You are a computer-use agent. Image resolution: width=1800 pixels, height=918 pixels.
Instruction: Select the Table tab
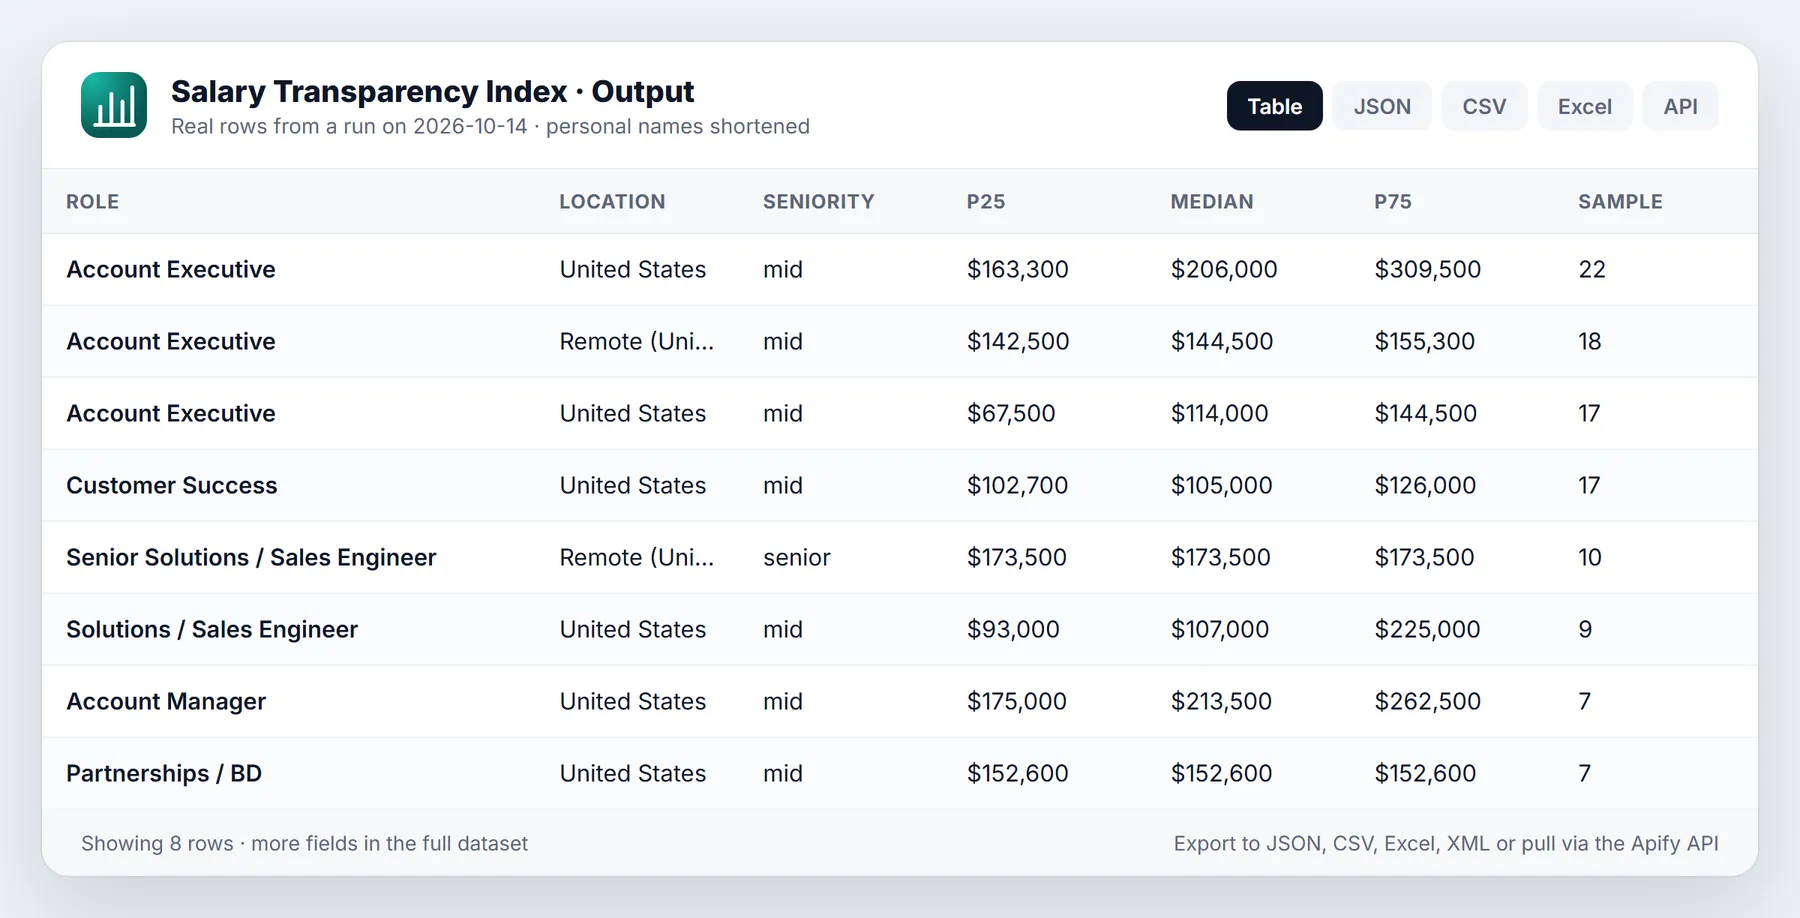click(x=1274, y=106)
